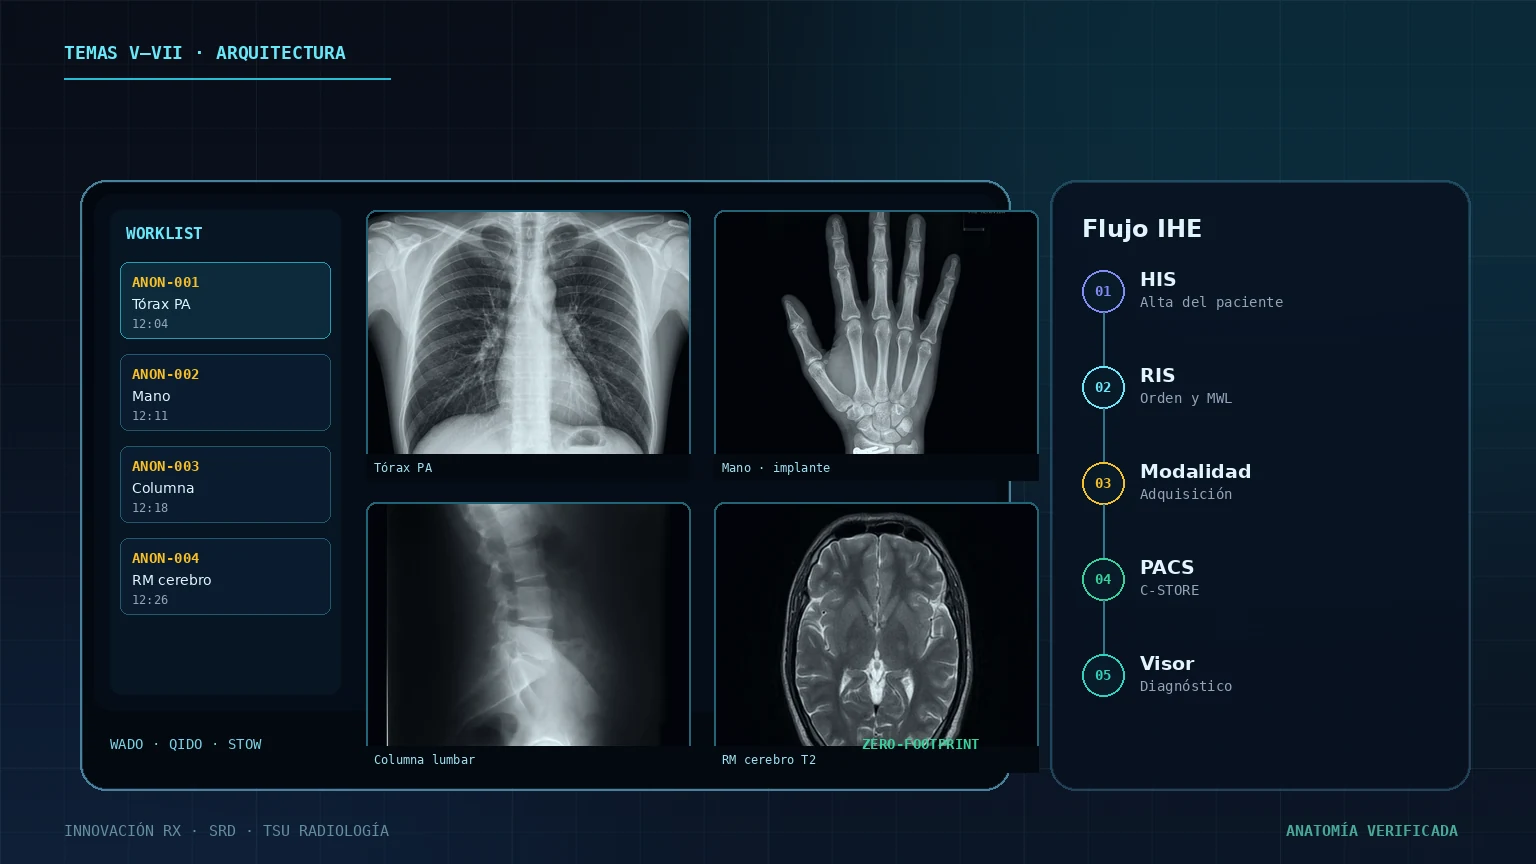Click the "Alta del paciente" step description
The image size is (1536, 864).
point(1211,302)
